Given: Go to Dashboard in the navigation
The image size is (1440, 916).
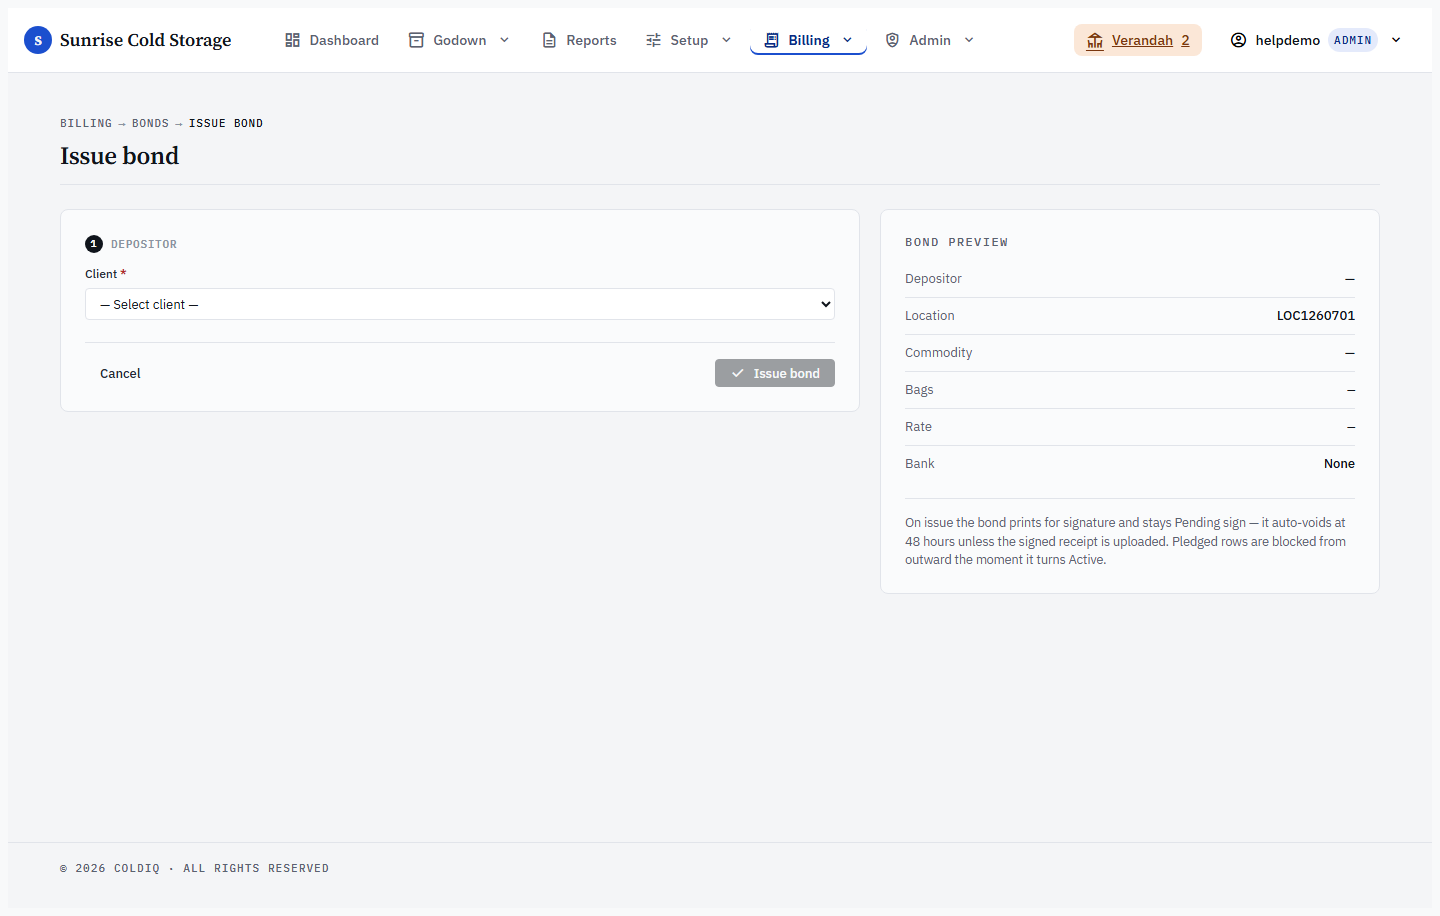Looking at the screenshot, I should (332, 40).
